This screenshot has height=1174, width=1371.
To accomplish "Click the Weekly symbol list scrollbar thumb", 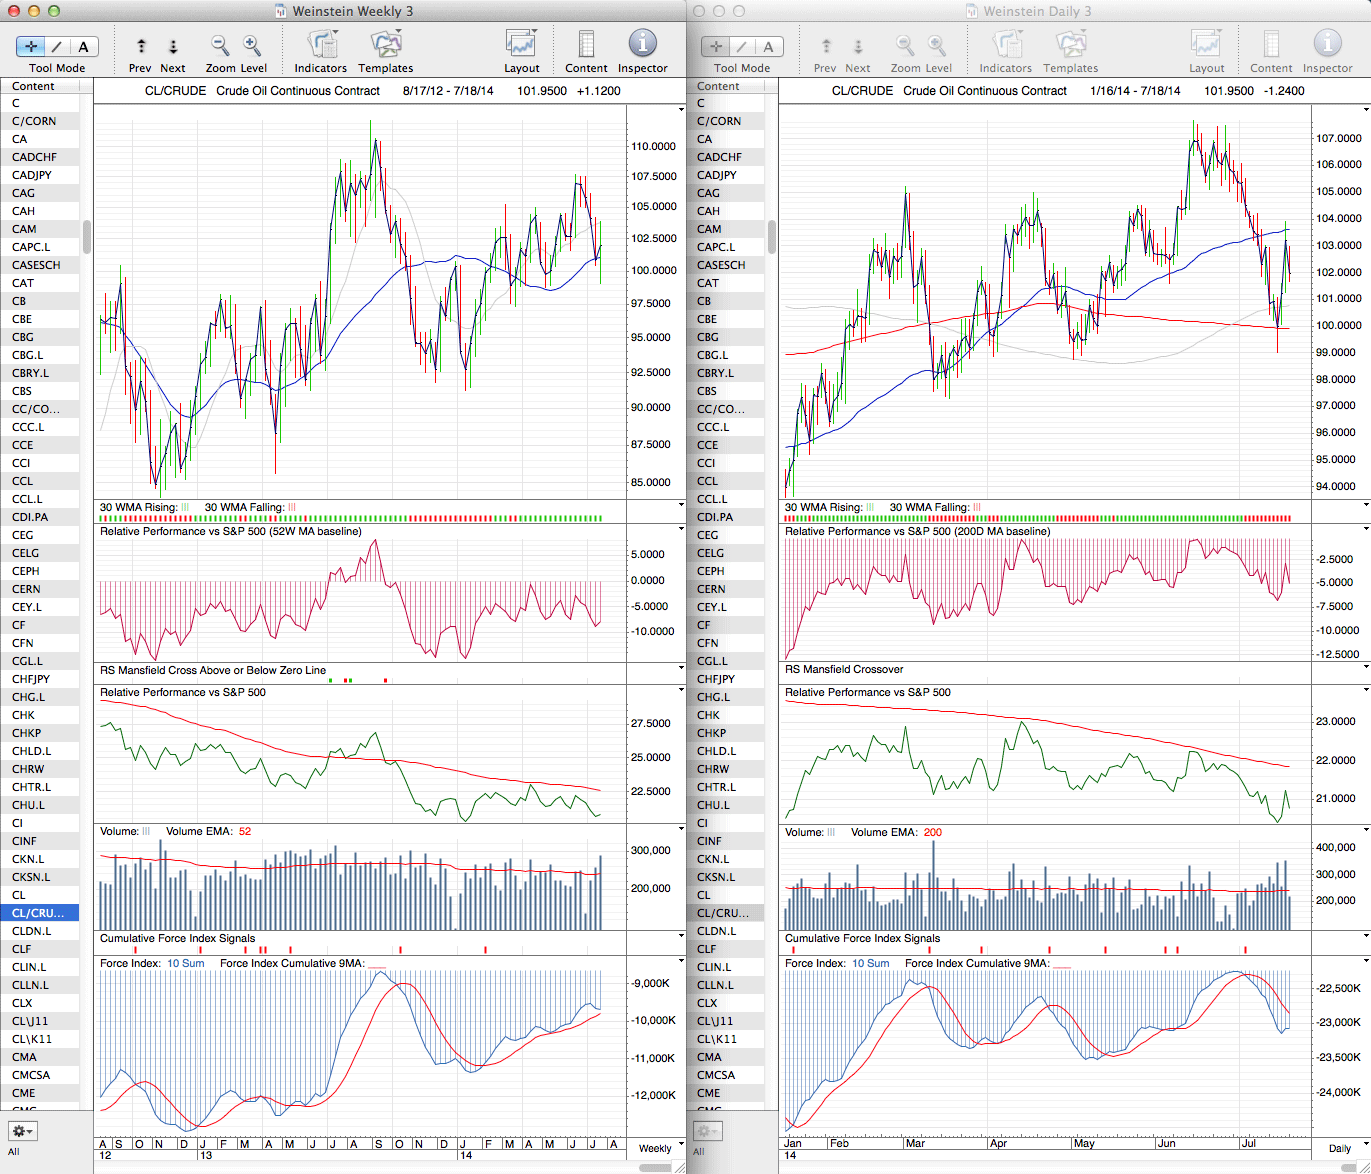I will pyautogui.click(x=87, y=237).
